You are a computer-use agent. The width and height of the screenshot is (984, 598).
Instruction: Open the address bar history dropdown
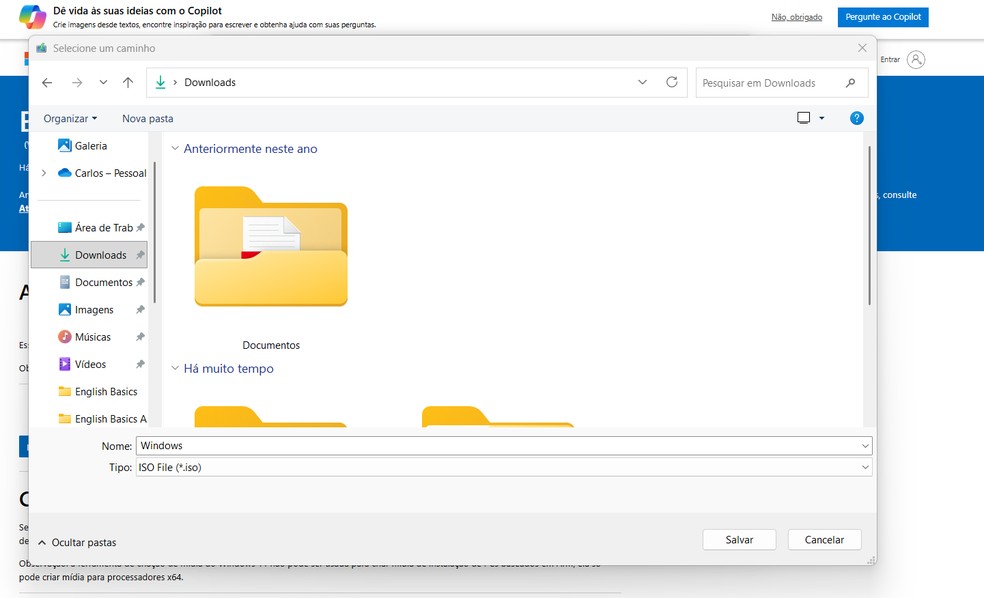[x=642, y=82]
